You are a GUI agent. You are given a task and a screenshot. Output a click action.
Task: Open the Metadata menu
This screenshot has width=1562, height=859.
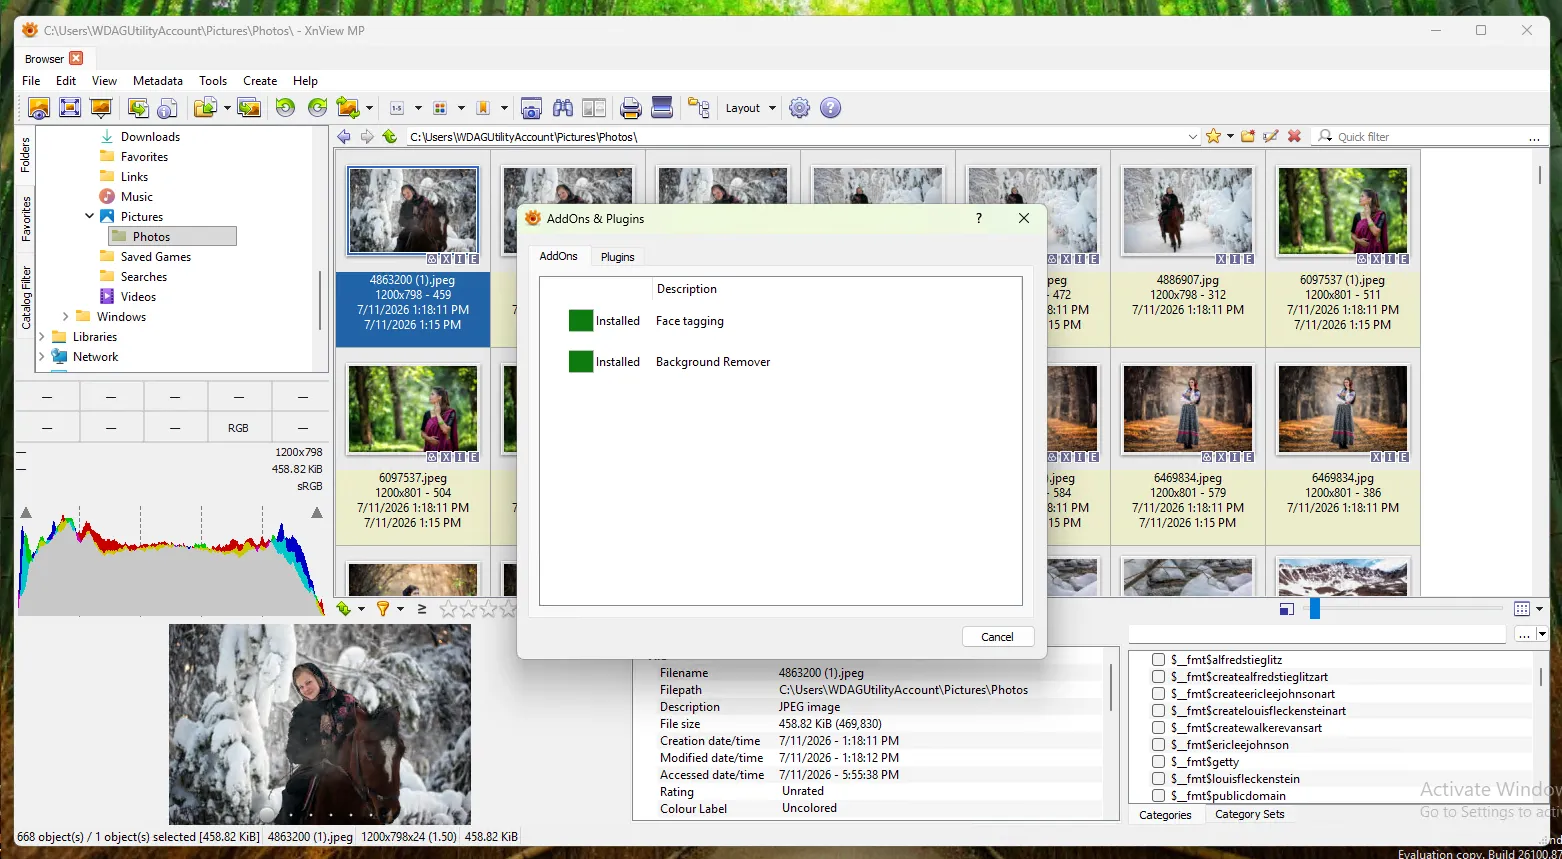(158, 81)
